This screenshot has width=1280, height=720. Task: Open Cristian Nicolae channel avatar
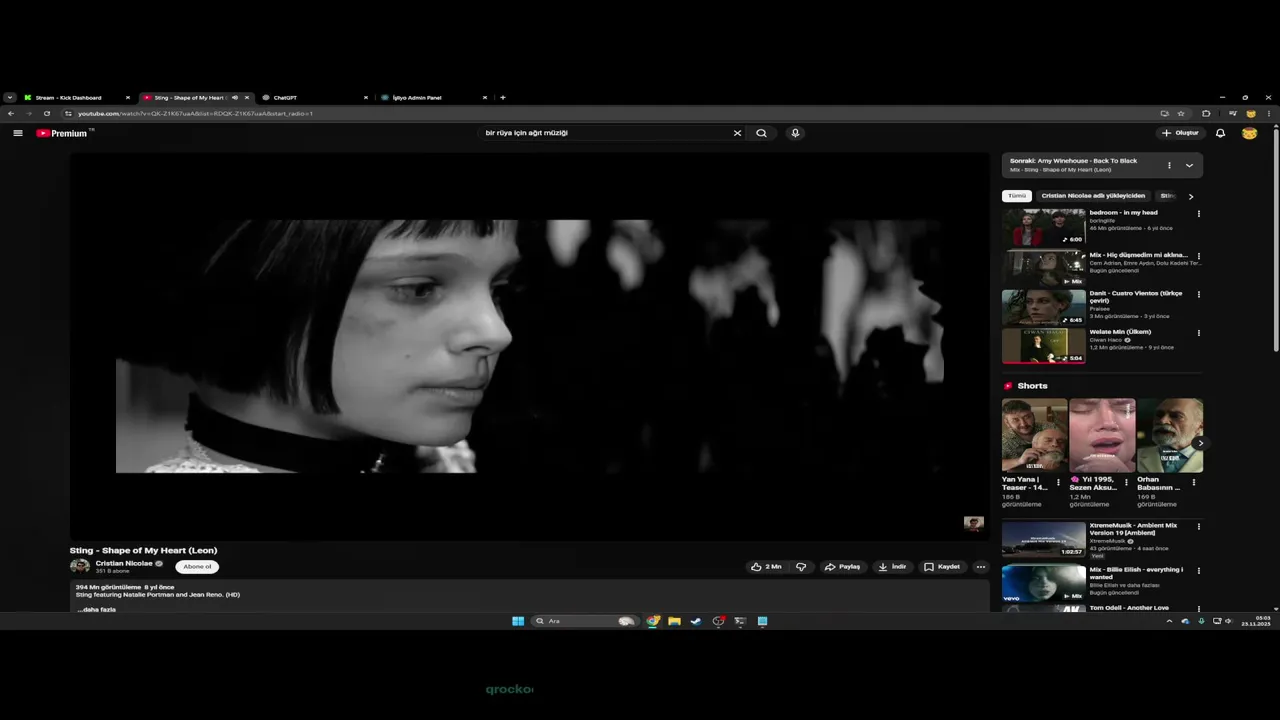[x=80, y=566]
